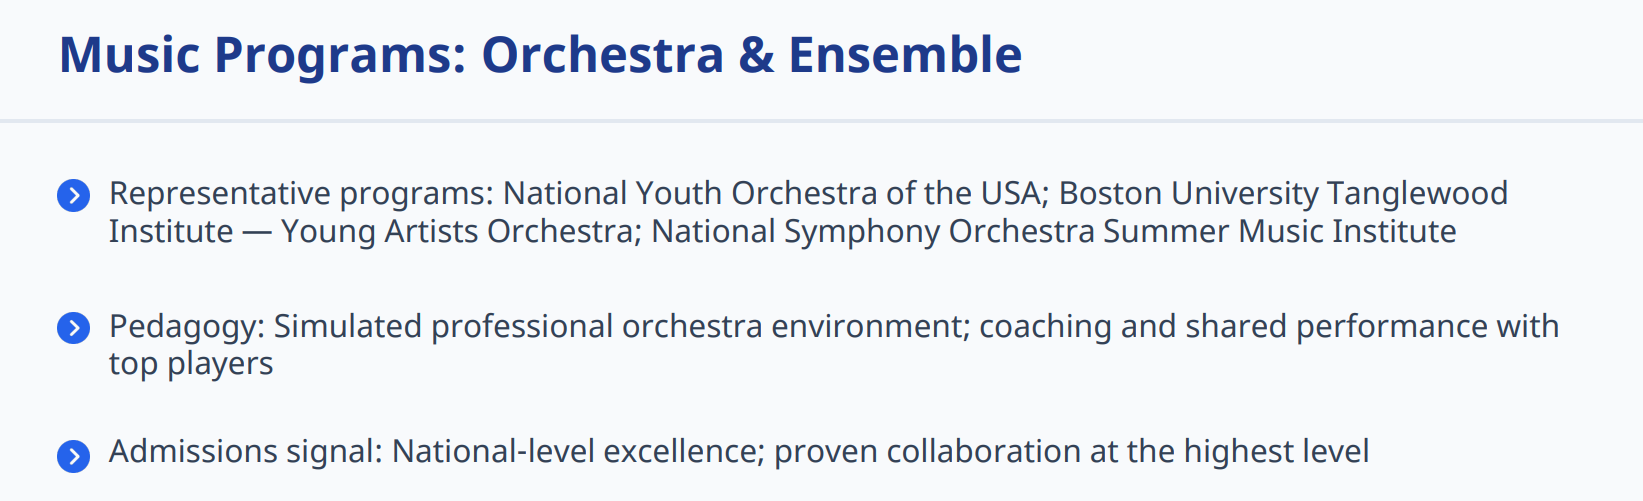Click the ampersand in the slide heading
Viewport: 1643px width, 501px height.
(x=756, y=55)
